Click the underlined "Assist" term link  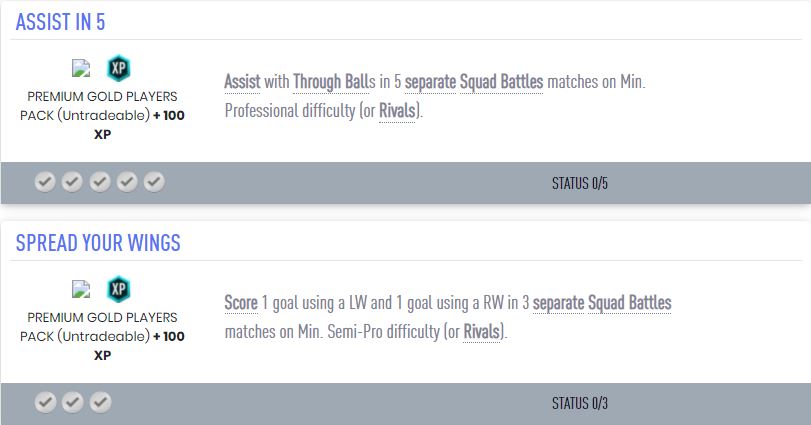(242, 81)
